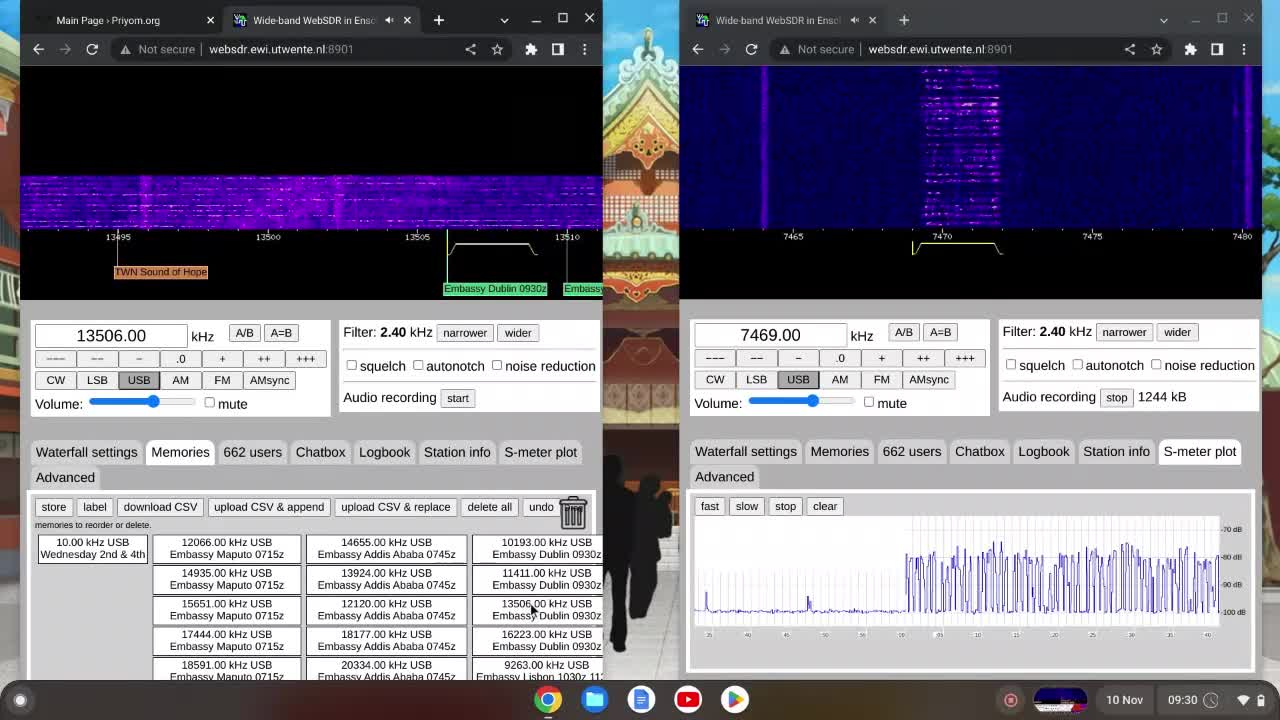Select AMsync mode in right window
The image size is (1280, 720).
coord(929,379)
